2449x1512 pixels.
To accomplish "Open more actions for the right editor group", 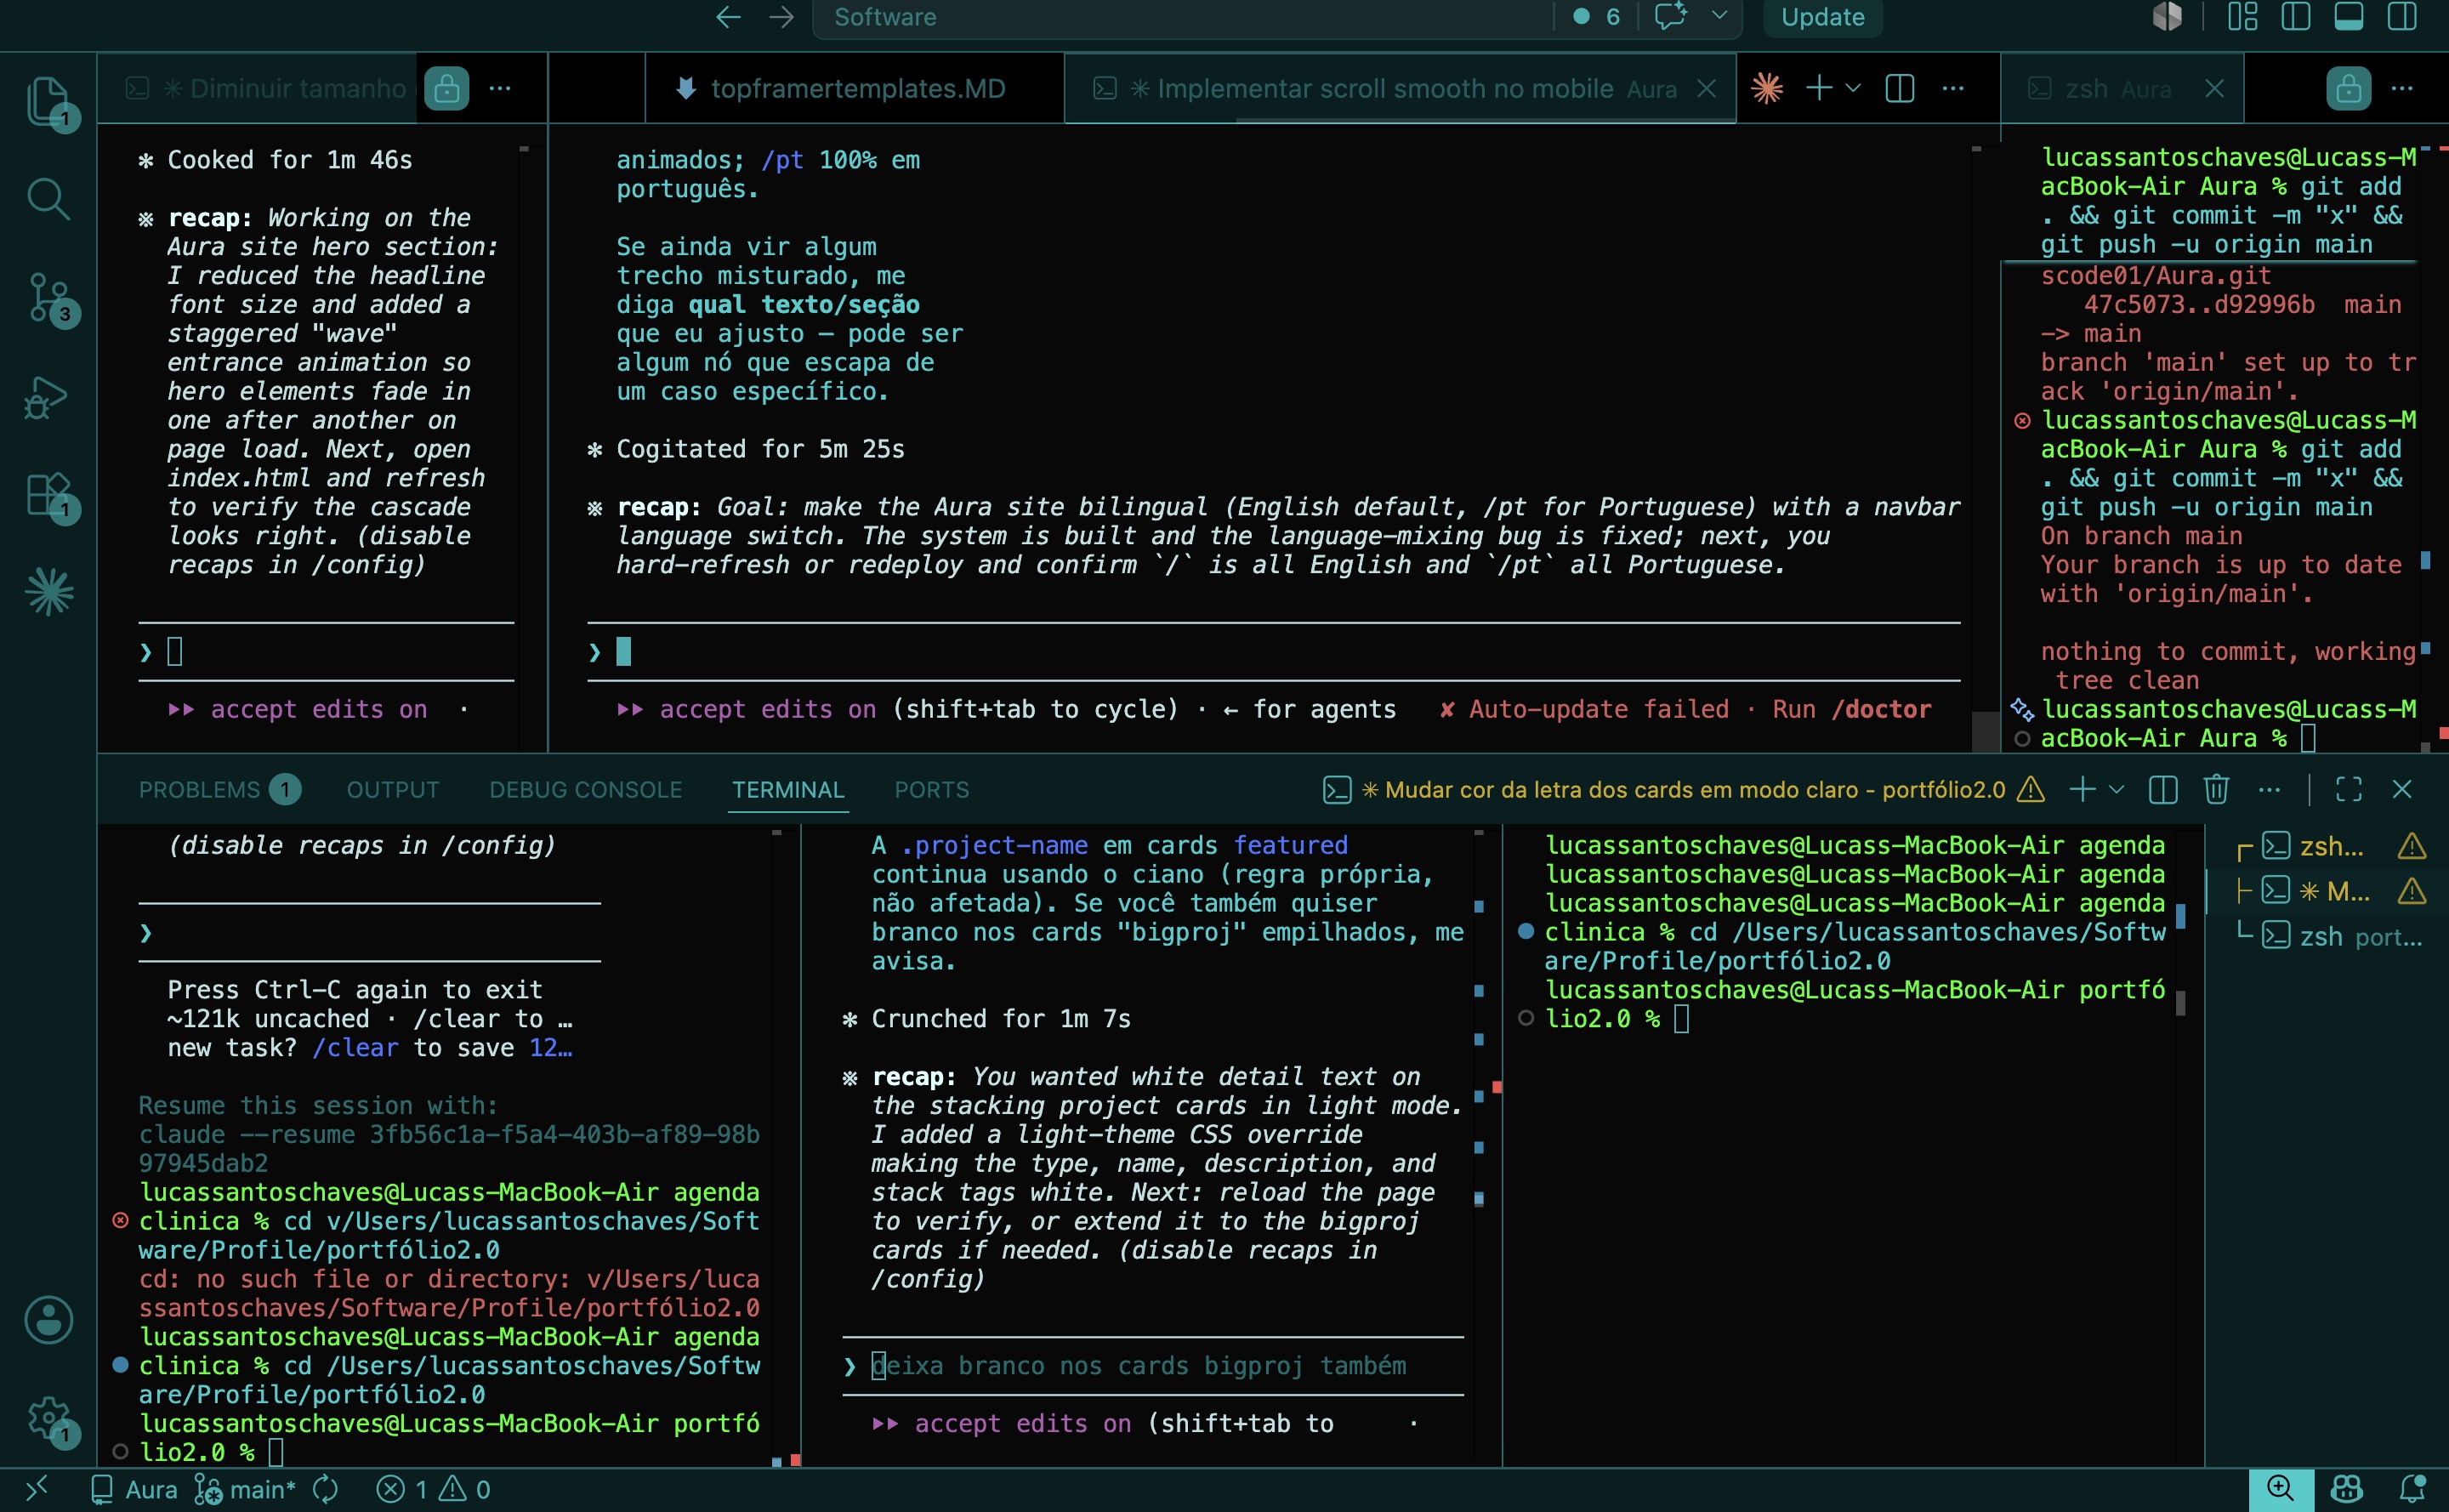I will coord(2402,89).
